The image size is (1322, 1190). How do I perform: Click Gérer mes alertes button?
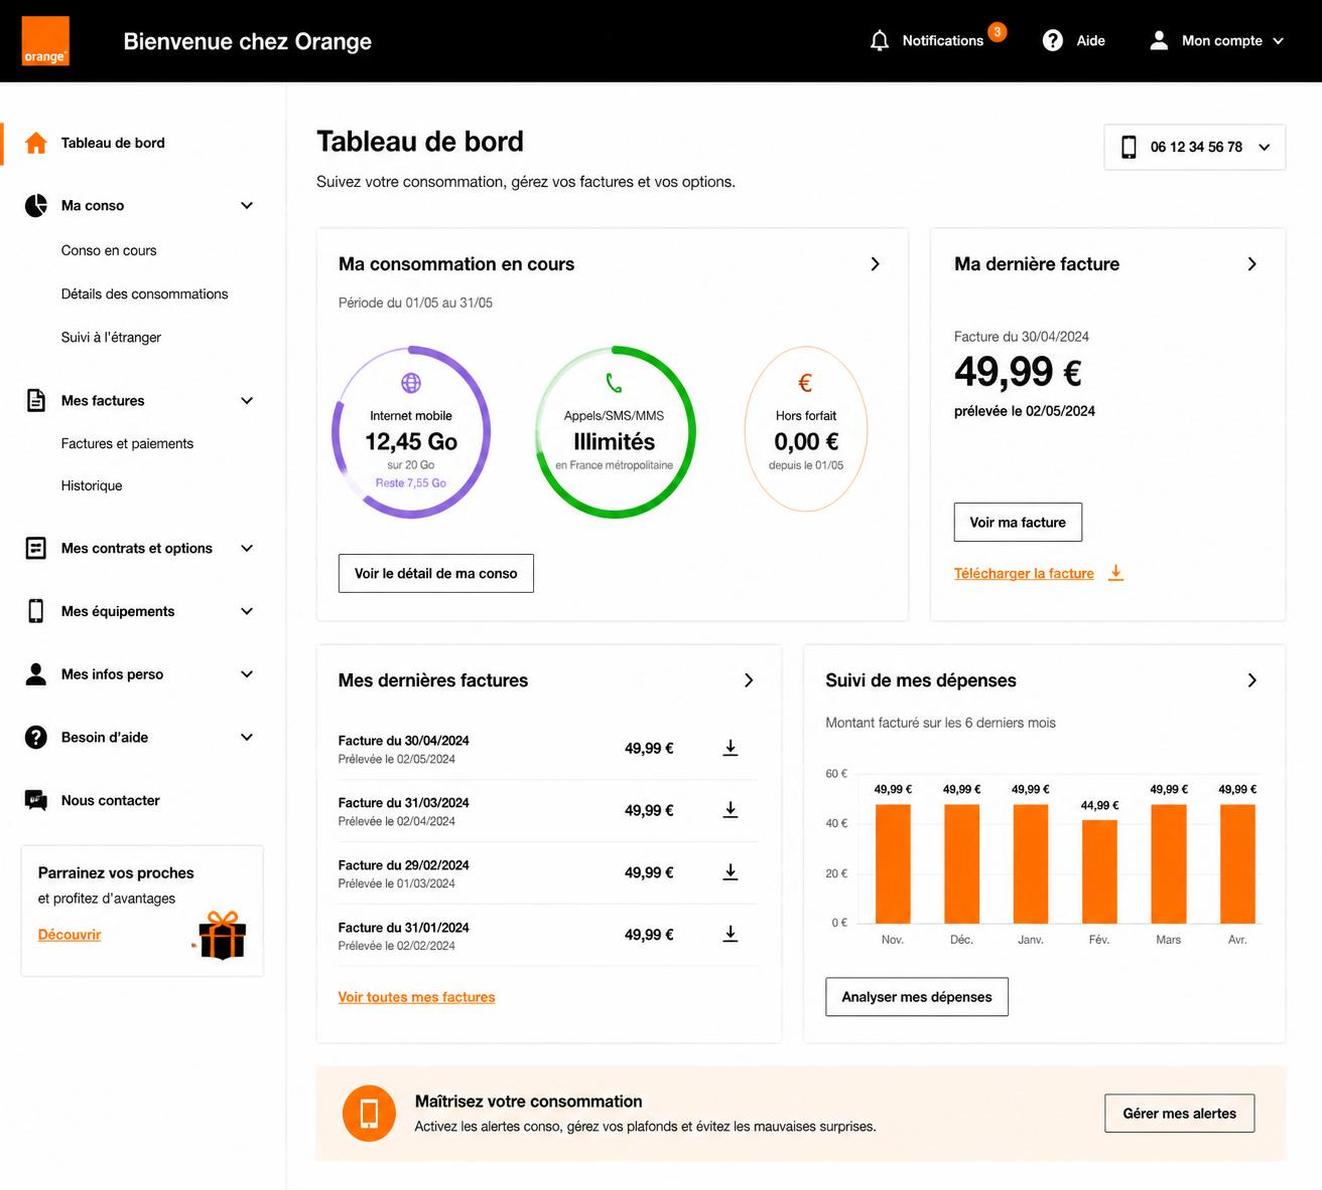point(1180,1113)
